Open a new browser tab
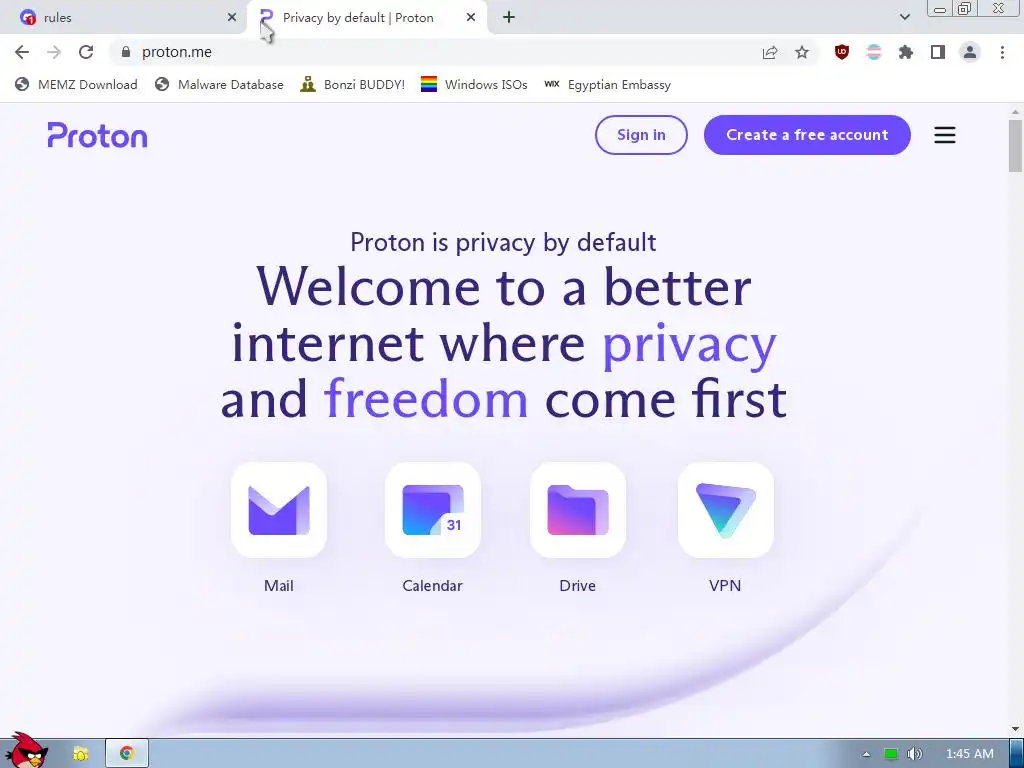Image resolution: width=1024 pixels, height=768 pixels. pyautogui.click(x=509, y=18)
